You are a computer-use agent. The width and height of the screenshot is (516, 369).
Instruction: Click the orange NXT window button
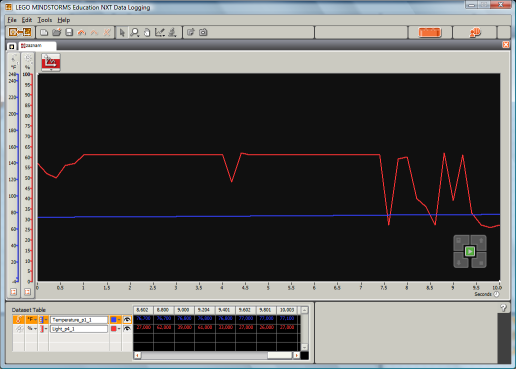pos(430,32)
